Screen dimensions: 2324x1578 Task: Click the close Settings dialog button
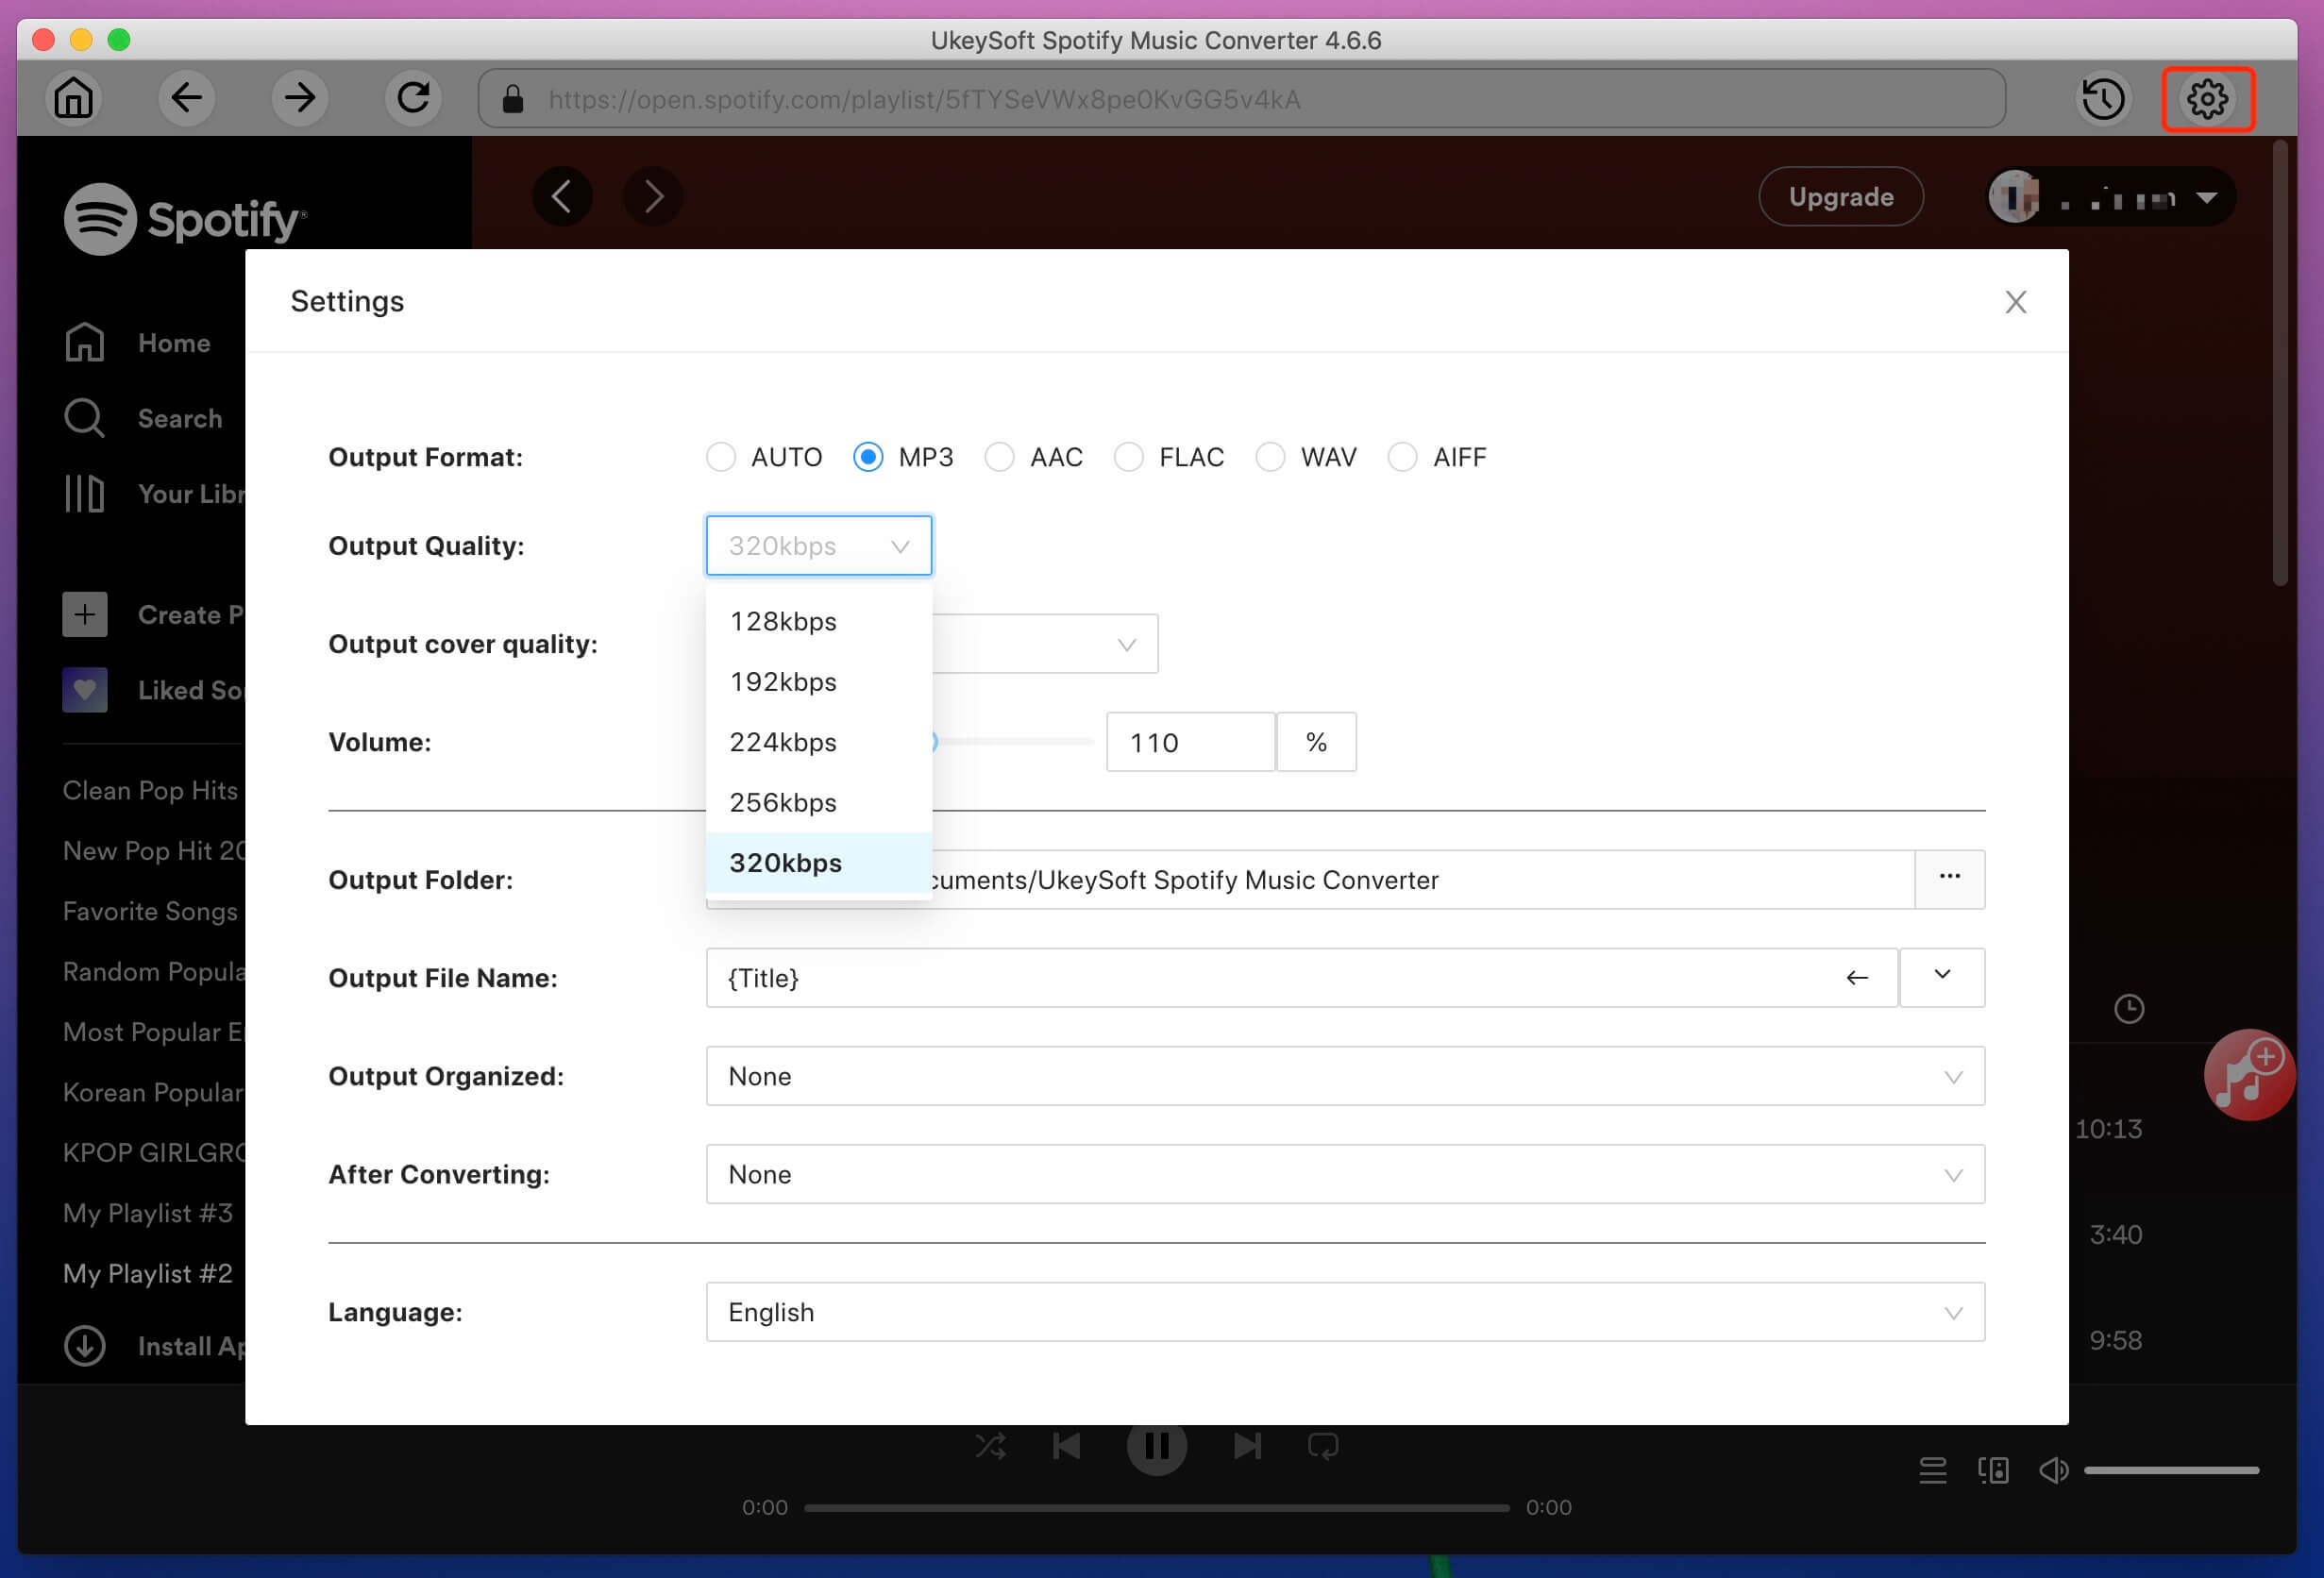coord(2017,303)
